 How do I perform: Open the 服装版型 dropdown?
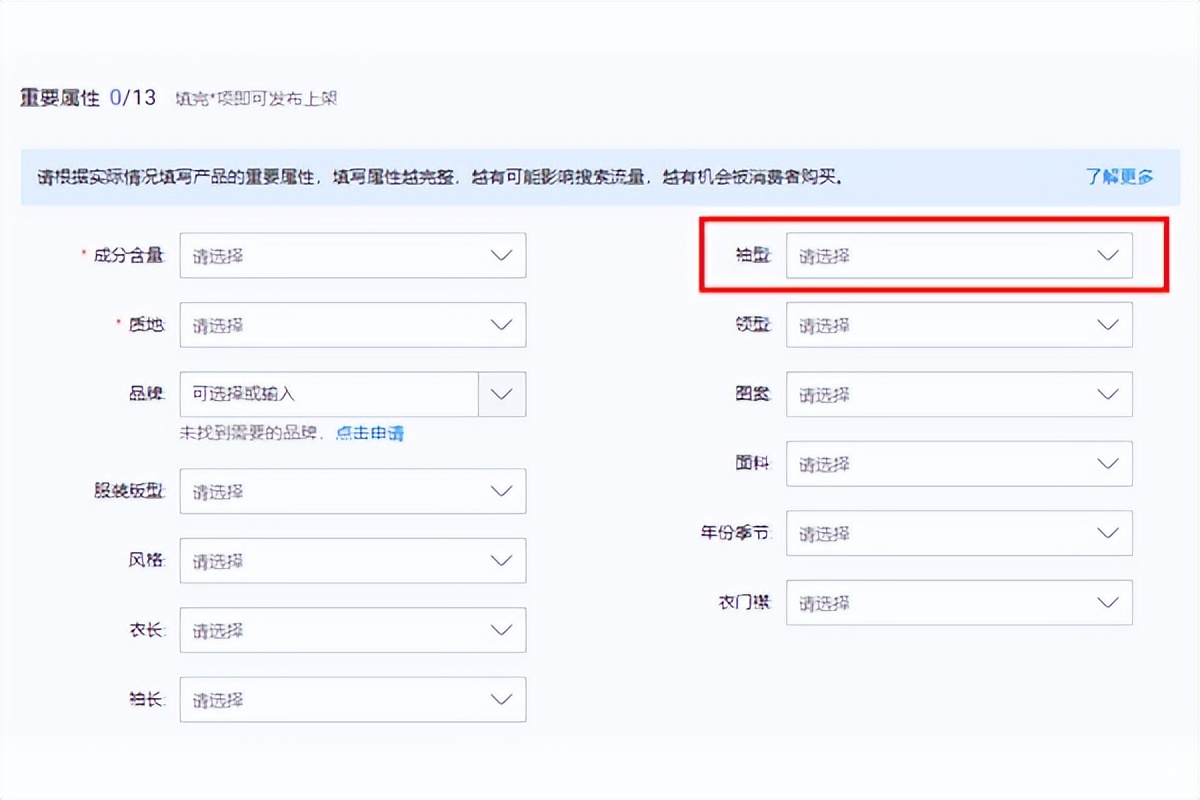click(352, 491)
